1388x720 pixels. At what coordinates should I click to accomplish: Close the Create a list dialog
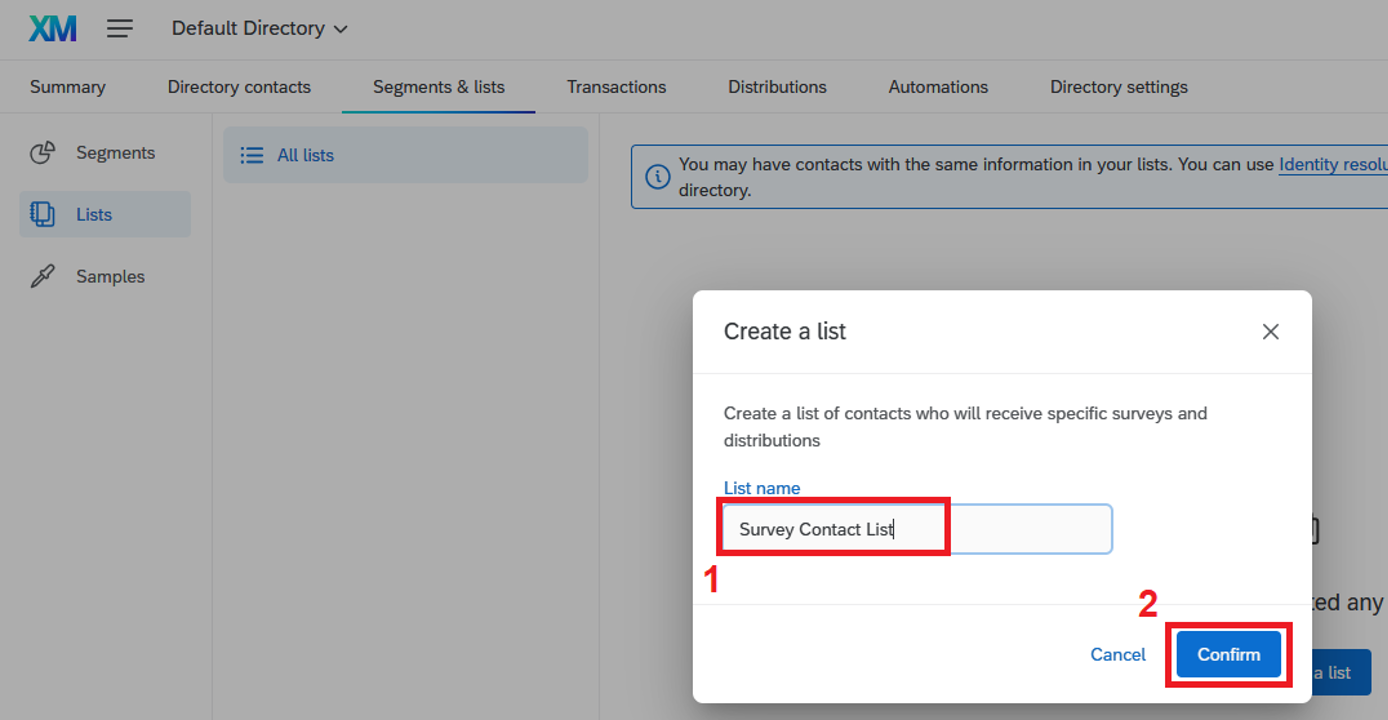[1270, 331]
